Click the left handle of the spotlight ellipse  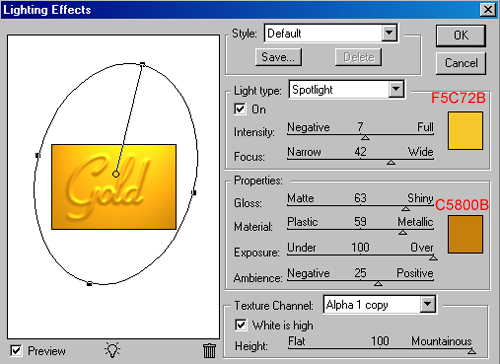point(38,155)
